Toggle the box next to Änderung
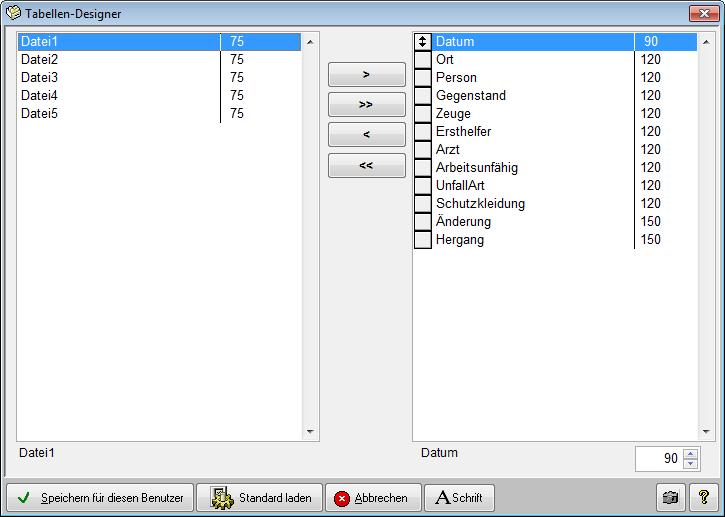 423,222
